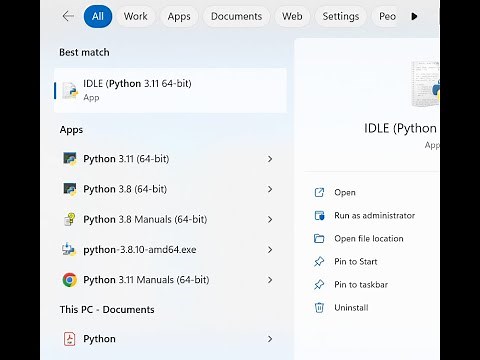Click the back arrow icon
Image resolution: width=480 pixels, height=360 pixels.
pos(68,16)
